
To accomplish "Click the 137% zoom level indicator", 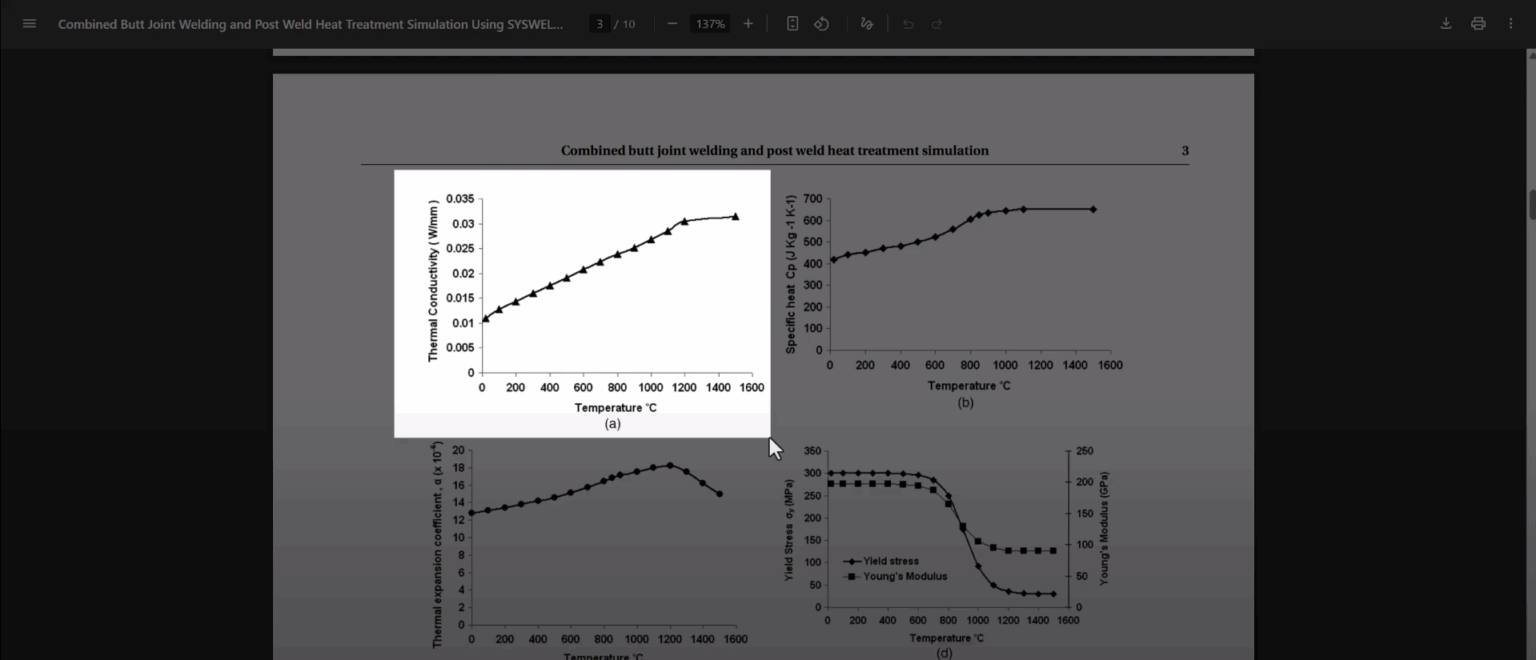I will pyautogui.click(x=709, y=23).
